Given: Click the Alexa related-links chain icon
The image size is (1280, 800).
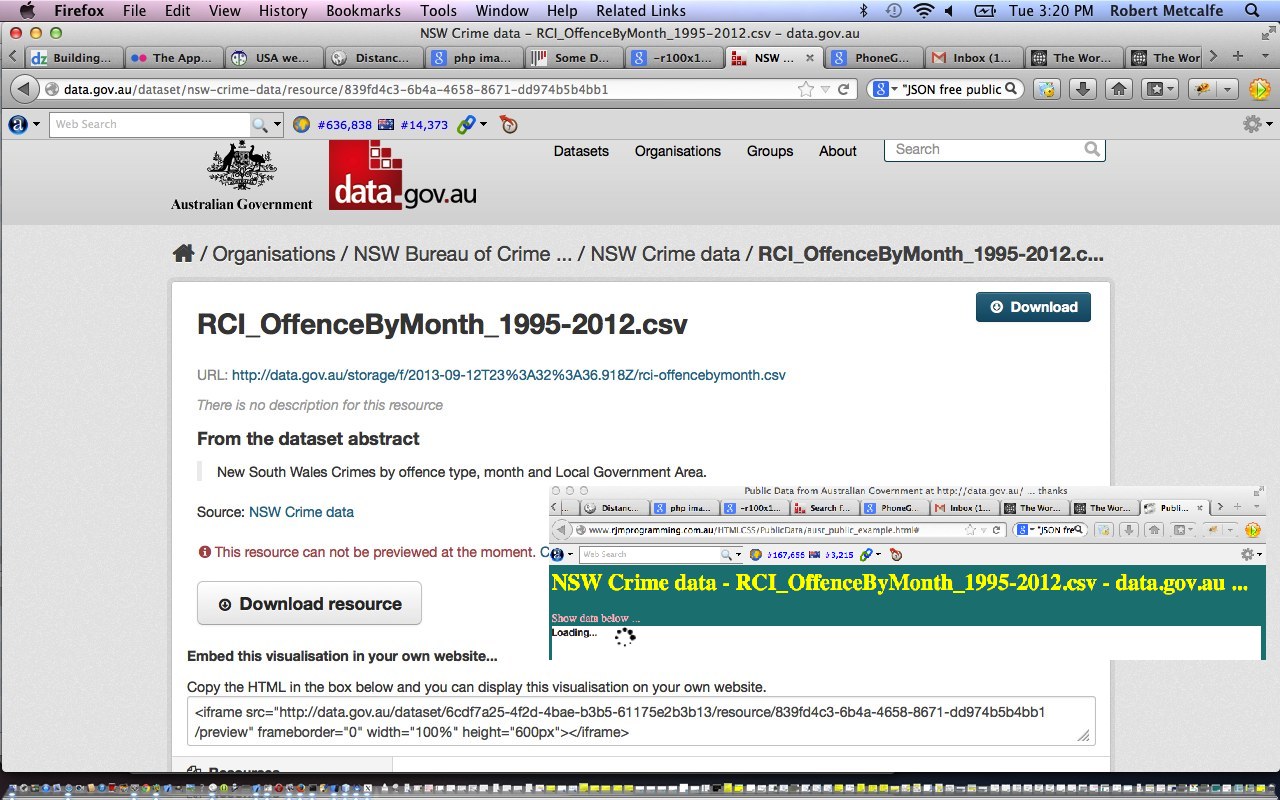Looking at the screenshot, I should pos(466,125).
